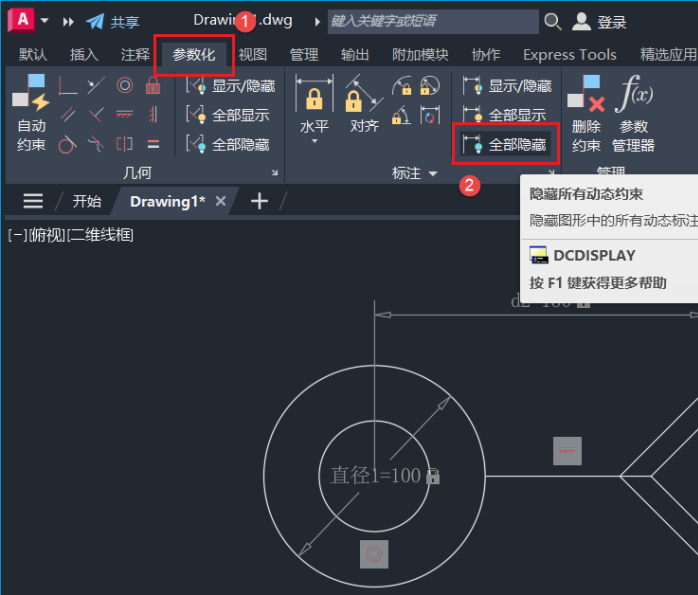Switch to the 视图 ribbon tab
Viewport: 698px width, 595px height.
[x=252, y=54]
